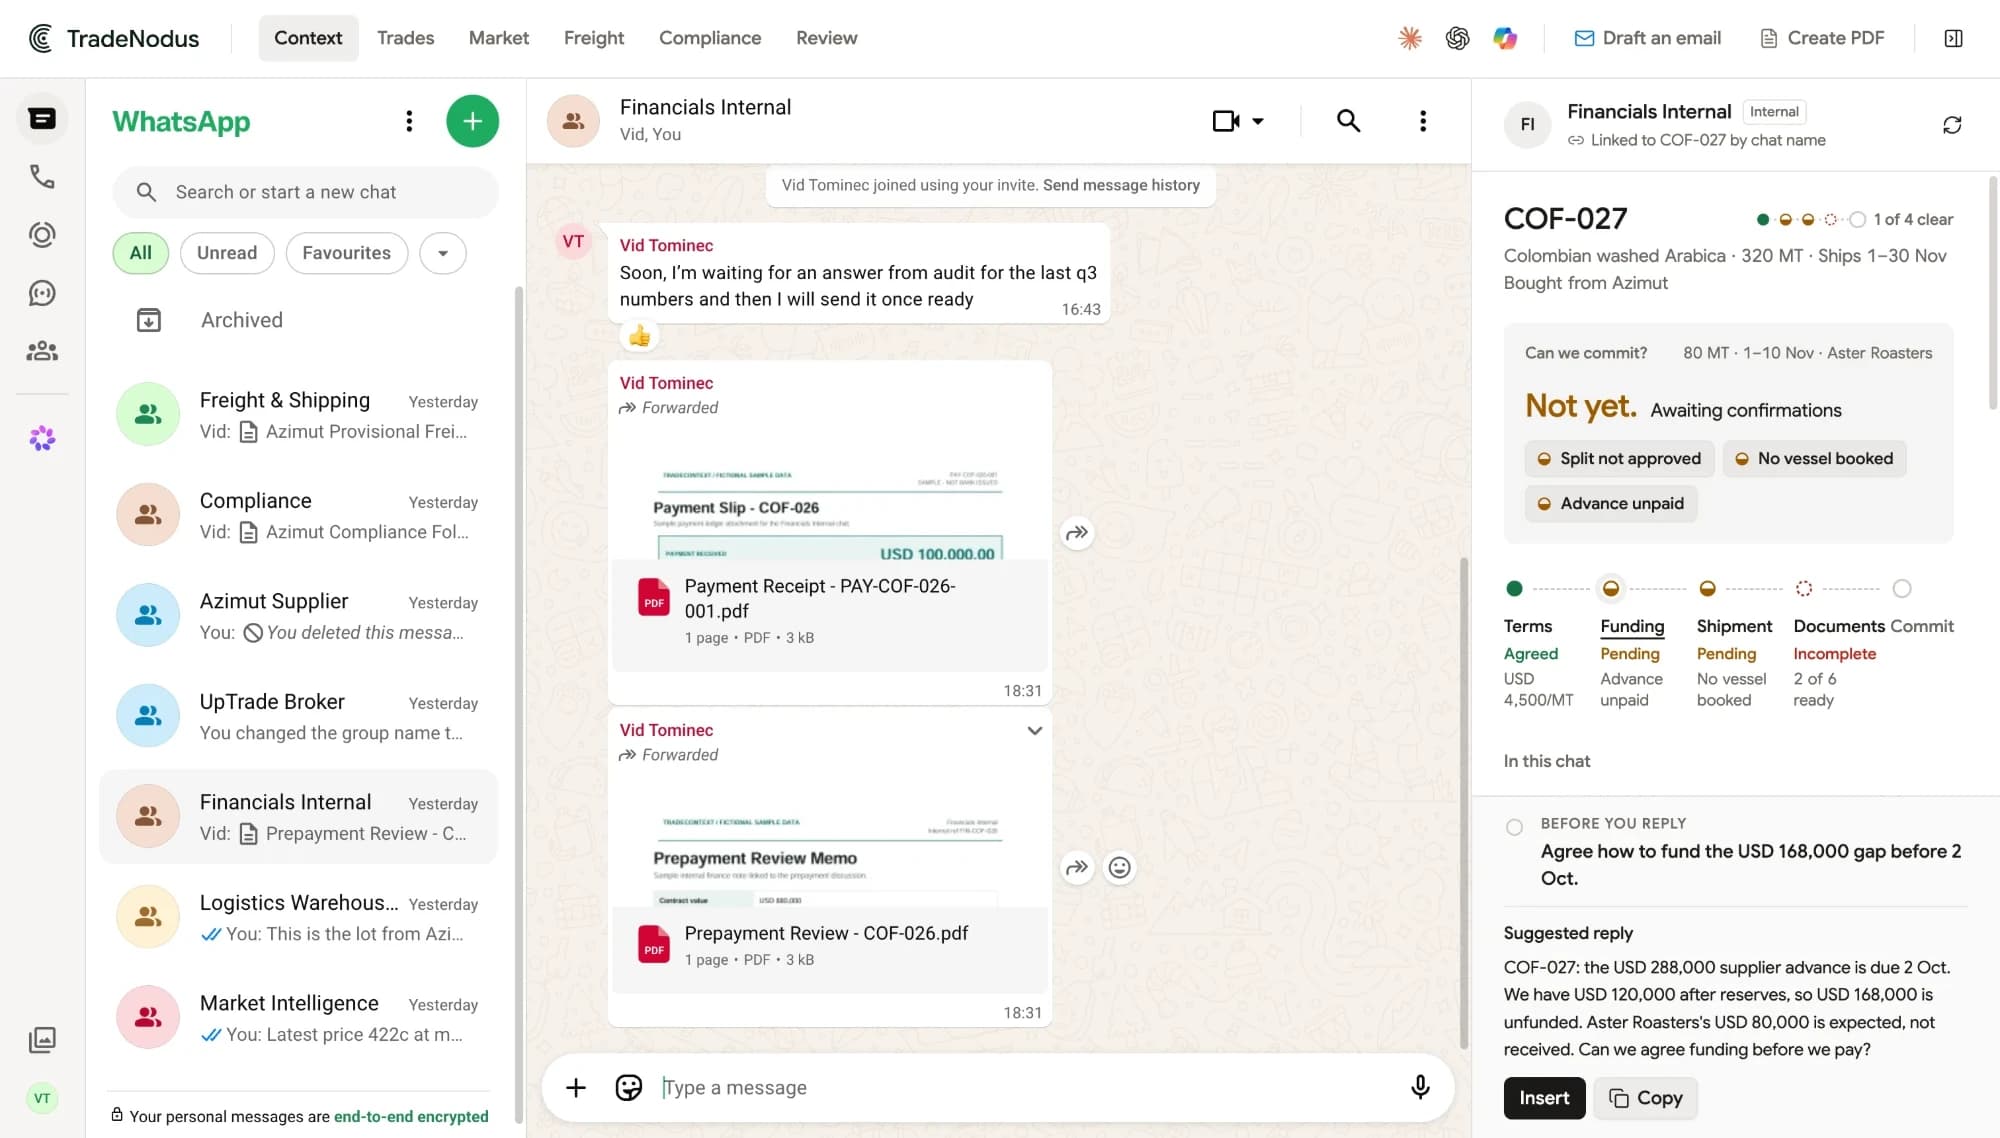The height and width of the screenshot is (1138, 2000).
Task: Switch to the Review tab
Action: pyautogui.click(x=826, y=38)
